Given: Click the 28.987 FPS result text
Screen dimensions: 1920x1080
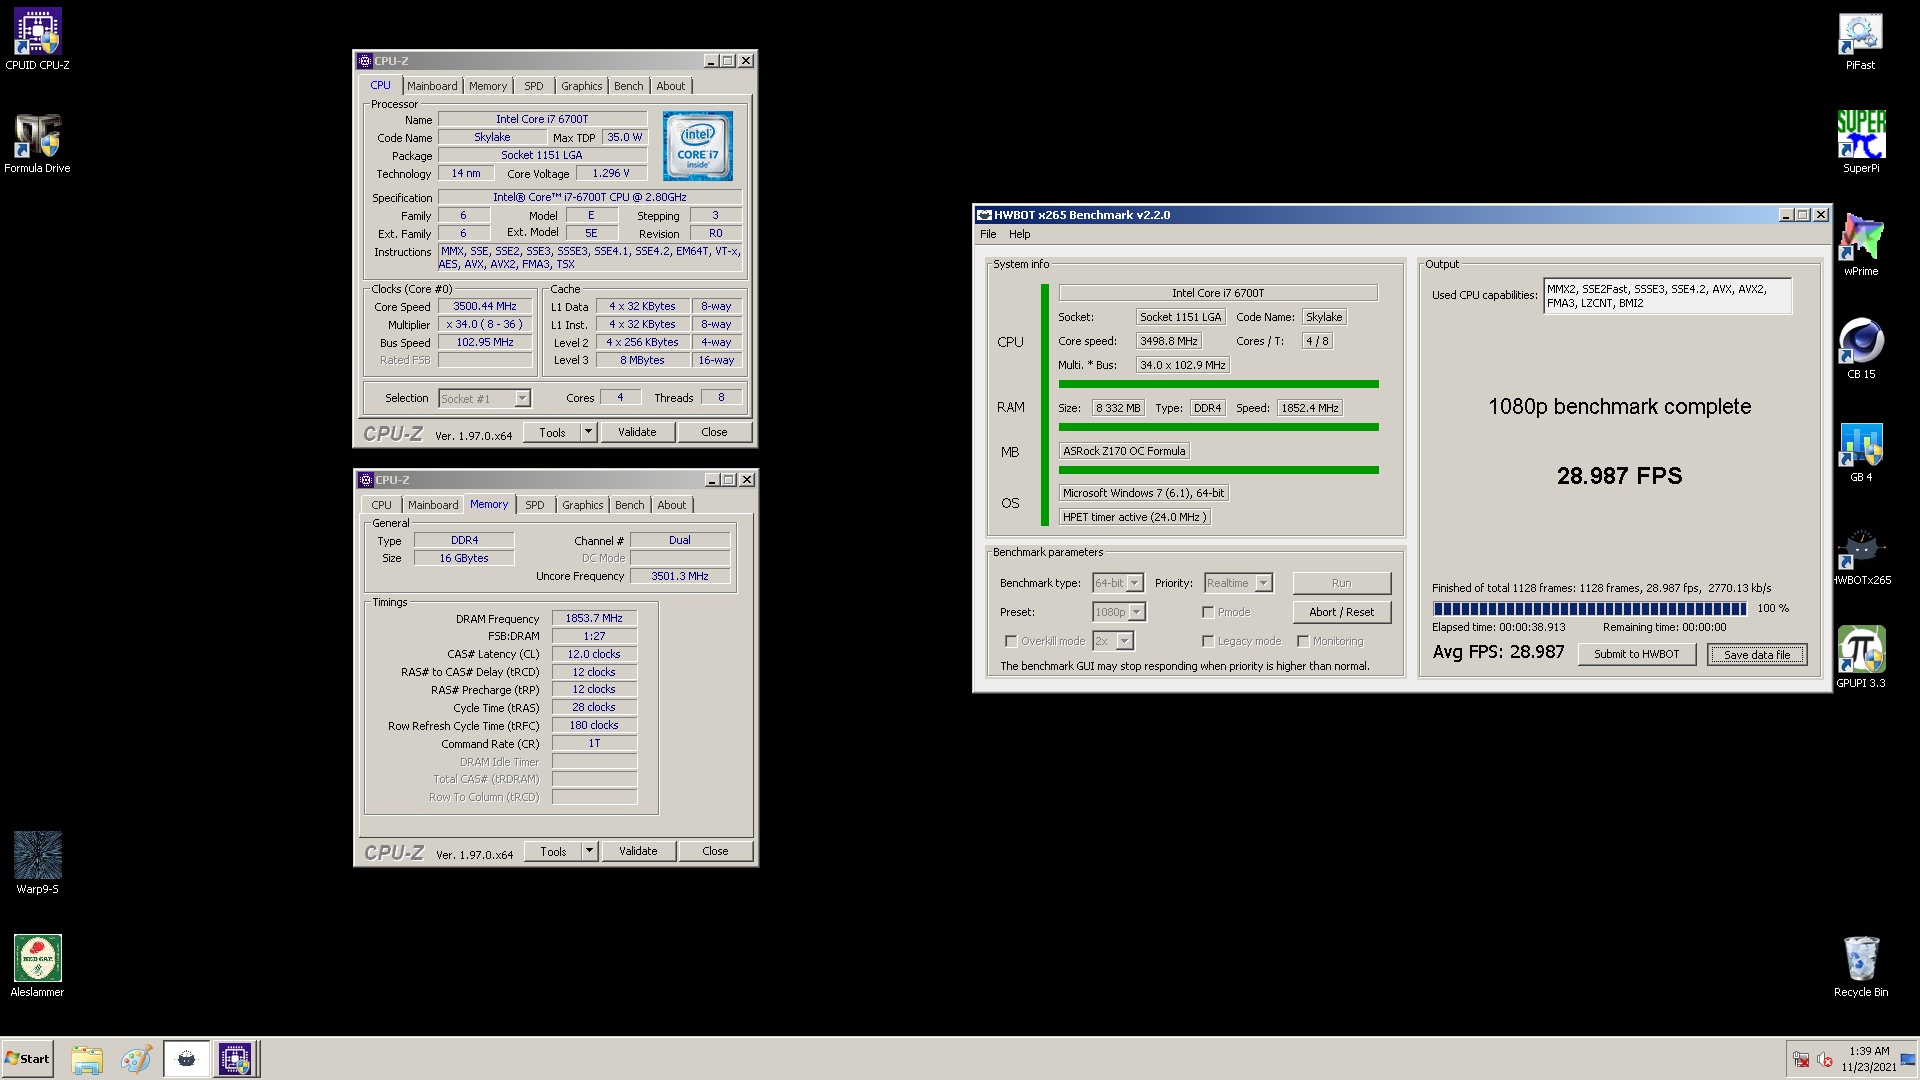Looking at the screenshot, I should pos(1619,476).
